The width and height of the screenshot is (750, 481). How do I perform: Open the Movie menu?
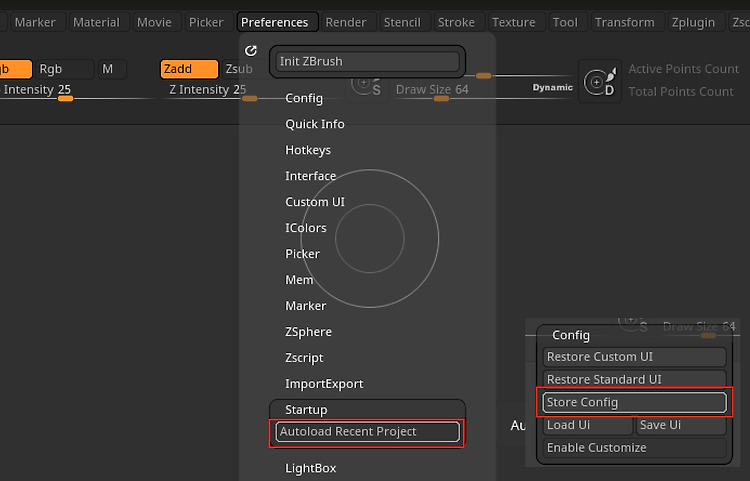point(154,22)
